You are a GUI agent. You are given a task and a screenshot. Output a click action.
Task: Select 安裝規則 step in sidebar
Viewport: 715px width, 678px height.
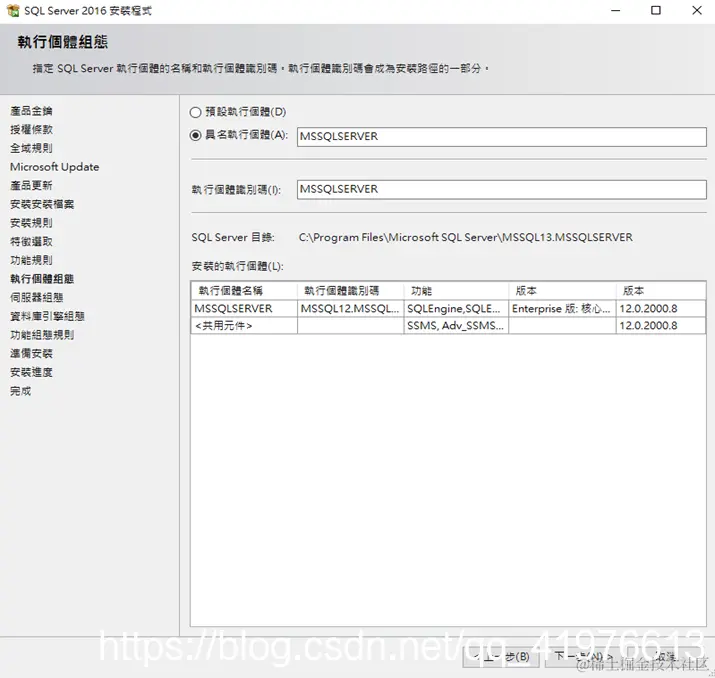[31, 223]
